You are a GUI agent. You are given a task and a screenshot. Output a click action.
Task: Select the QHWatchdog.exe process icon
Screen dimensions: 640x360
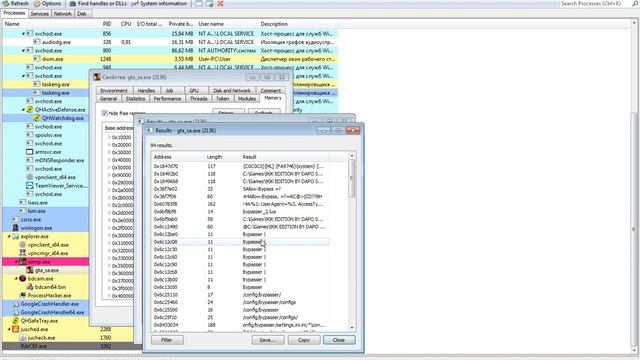(37, 118)
